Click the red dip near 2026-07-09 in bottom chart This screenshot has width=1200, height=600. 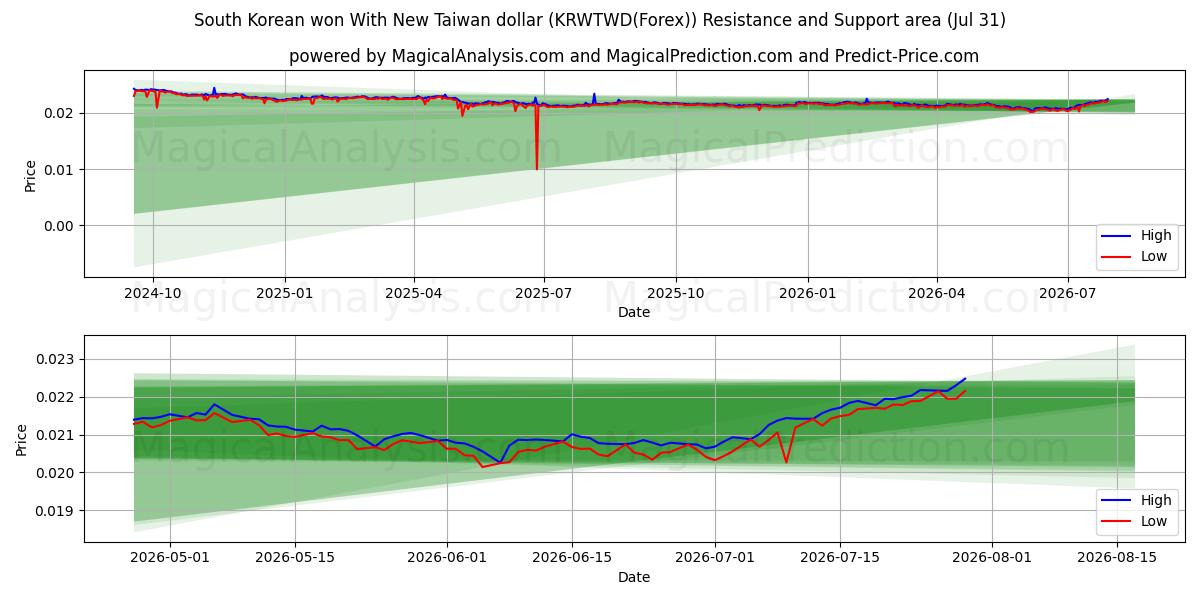coord(786,461)
